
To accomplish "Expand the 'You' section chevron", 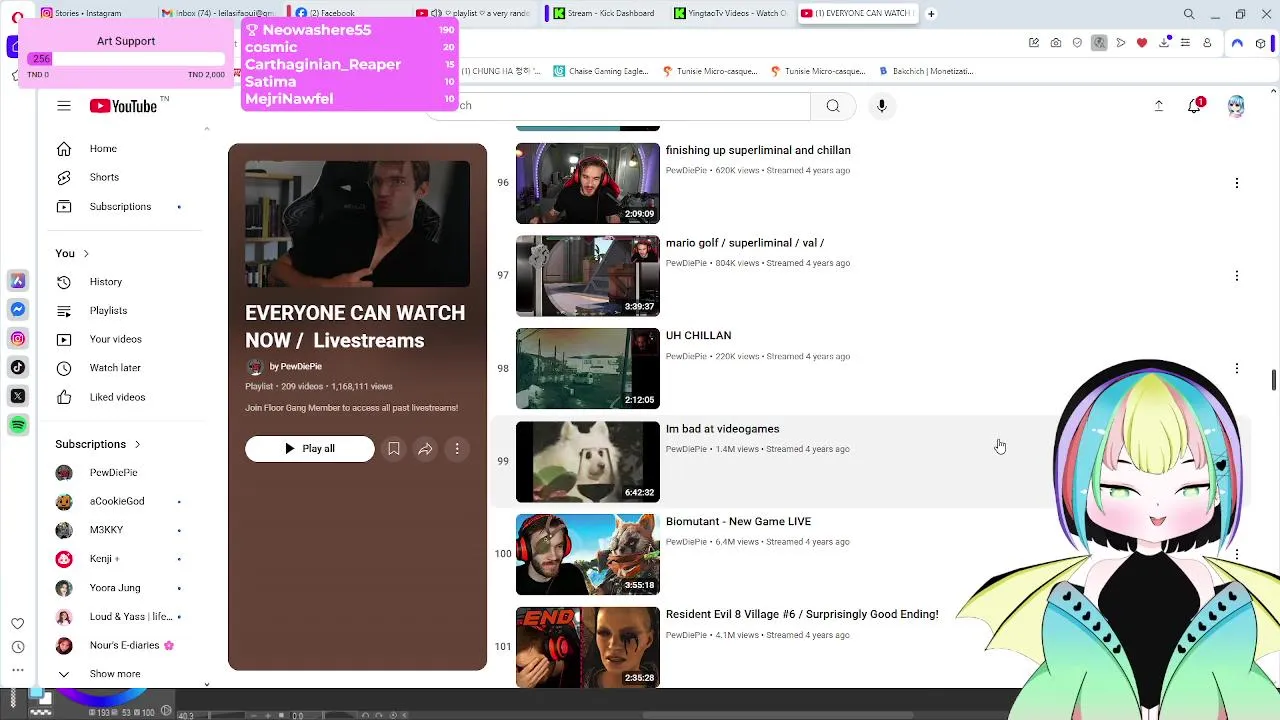I will tap(86, 254).
